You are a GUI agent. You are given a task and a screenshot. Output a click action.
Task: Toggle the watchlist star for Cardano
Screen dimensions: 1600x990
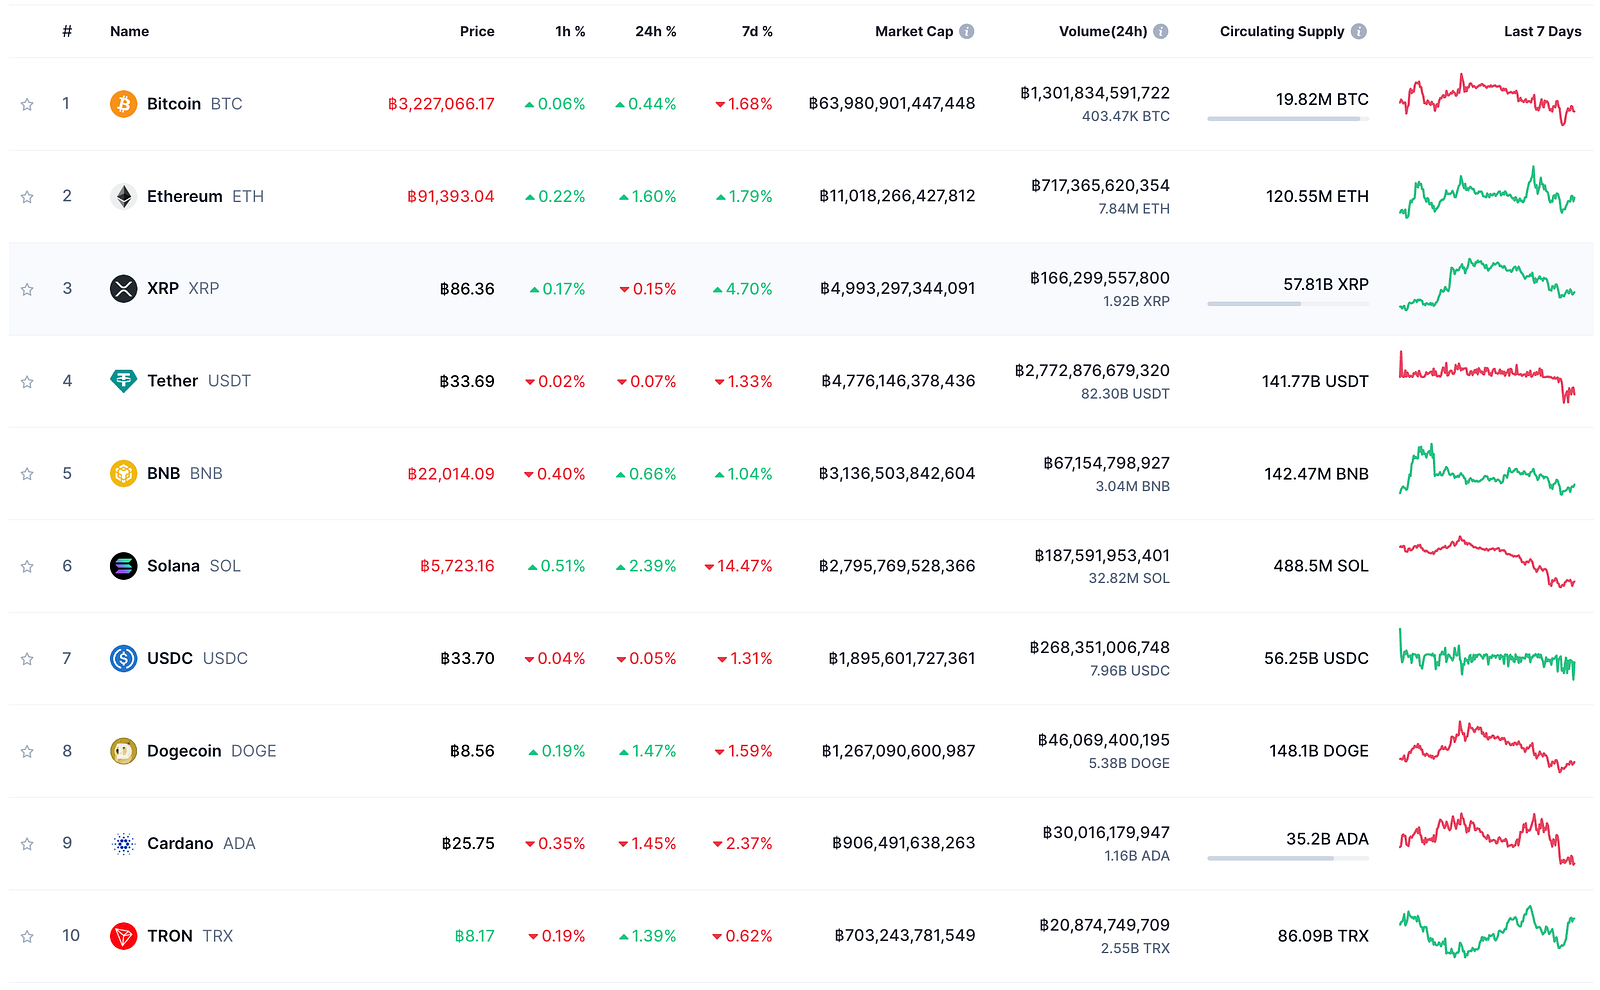point(27,844)
